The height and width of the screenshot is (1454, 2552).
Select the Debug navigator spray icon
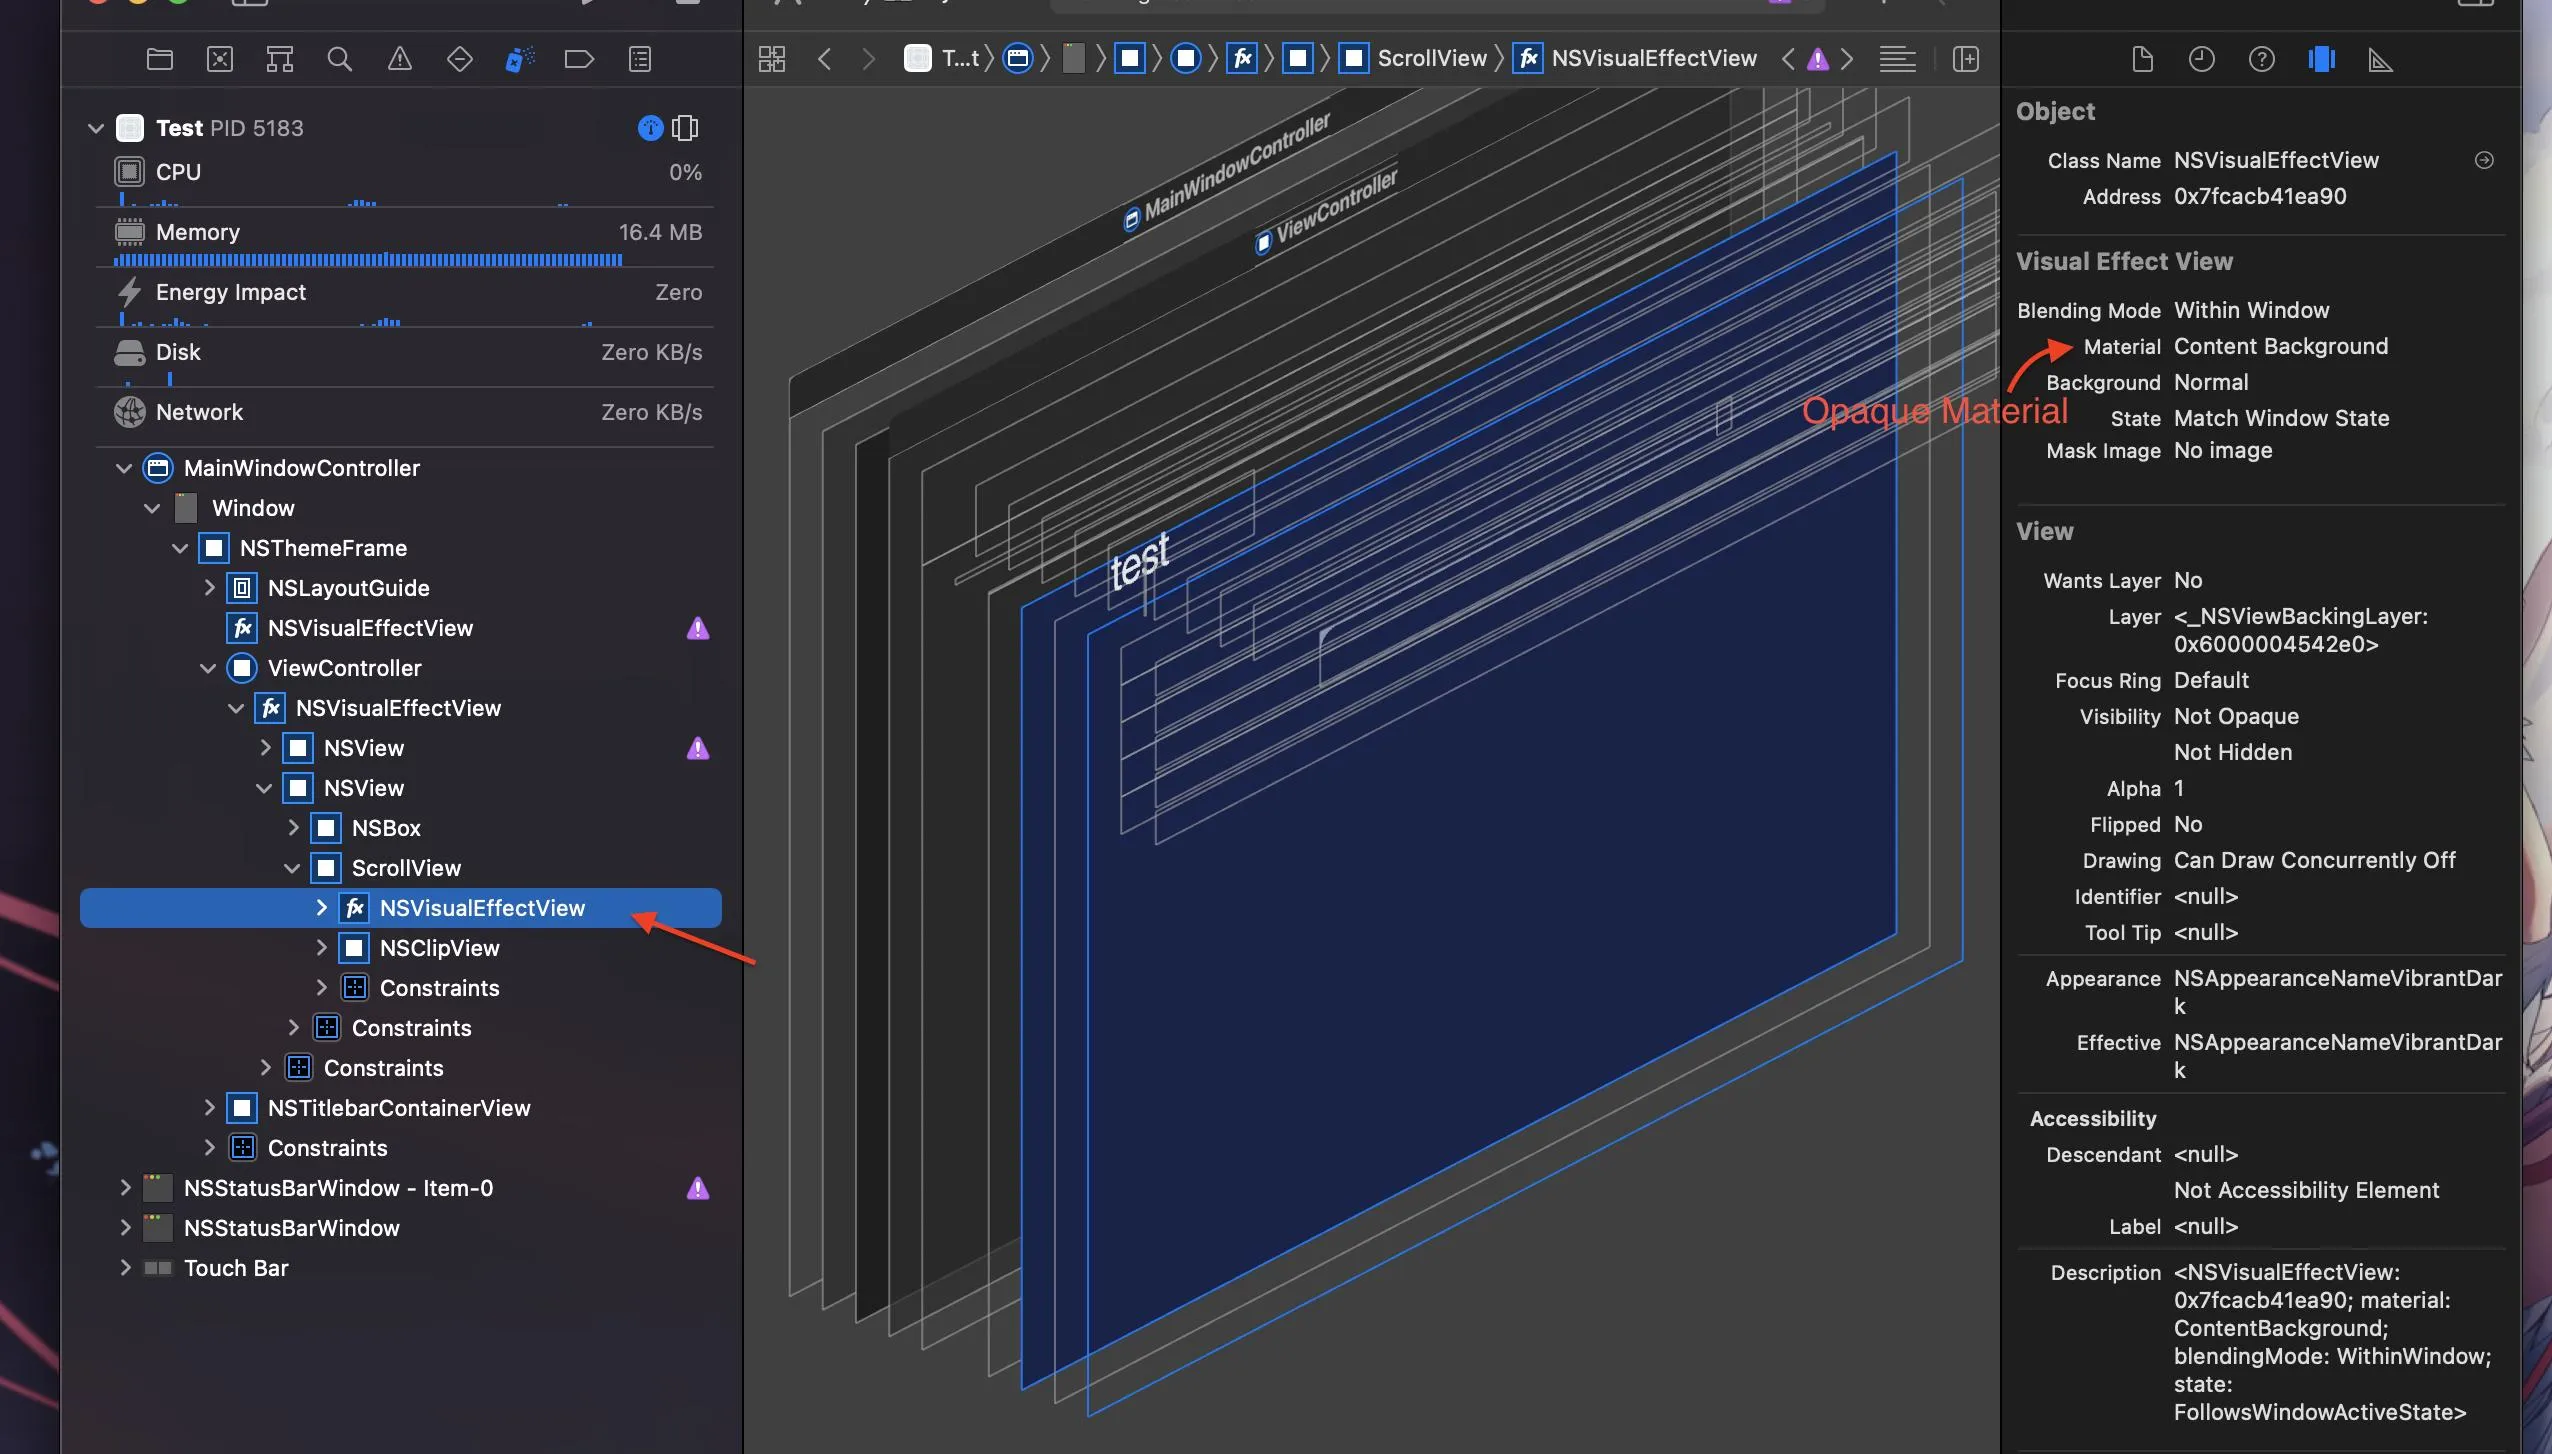(x=519, y=59)
